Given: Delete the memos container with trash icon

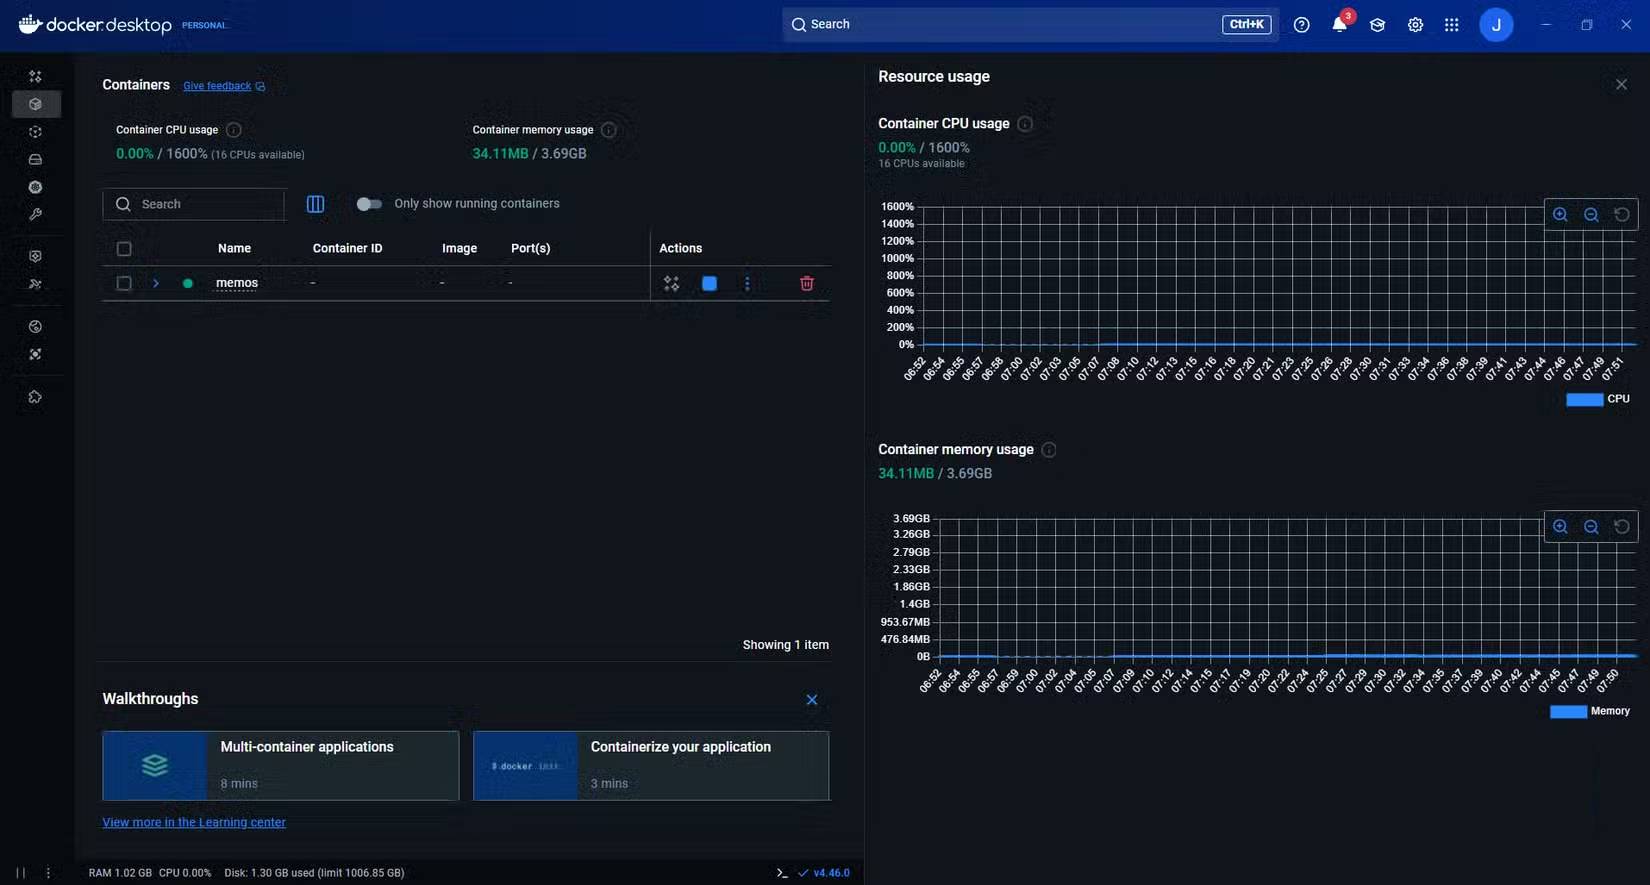Looking at the screenshot, I should click(x=806, y=284).
